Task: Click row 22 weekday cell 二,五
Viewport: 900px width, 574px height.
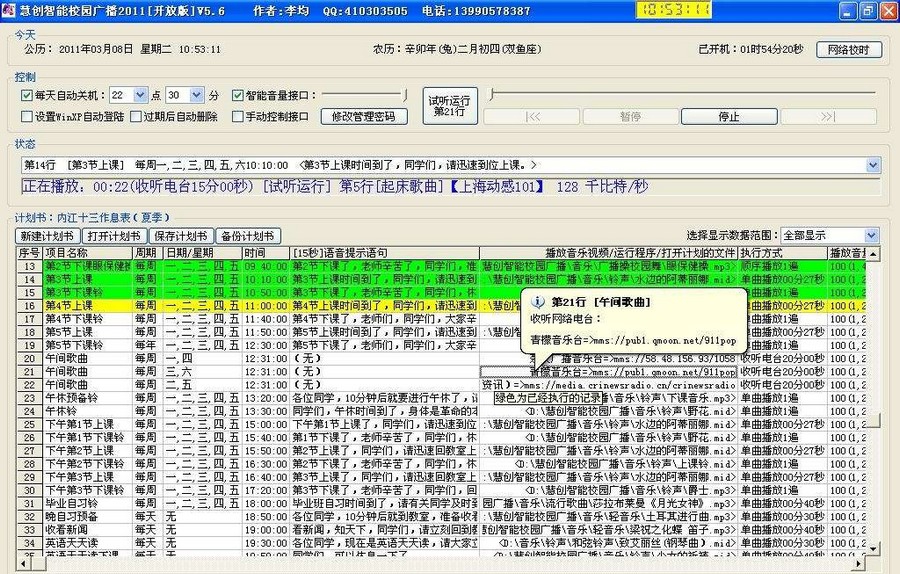Action: [203, 385]
